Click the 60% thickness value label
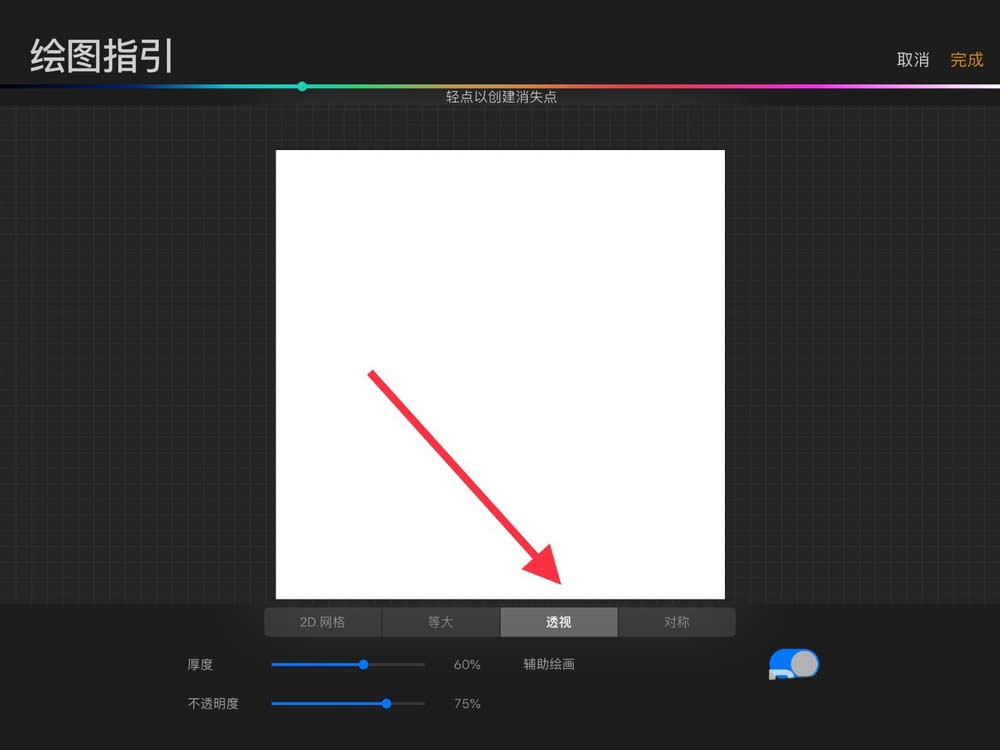1000x750 pixels. tap(467, 664)
